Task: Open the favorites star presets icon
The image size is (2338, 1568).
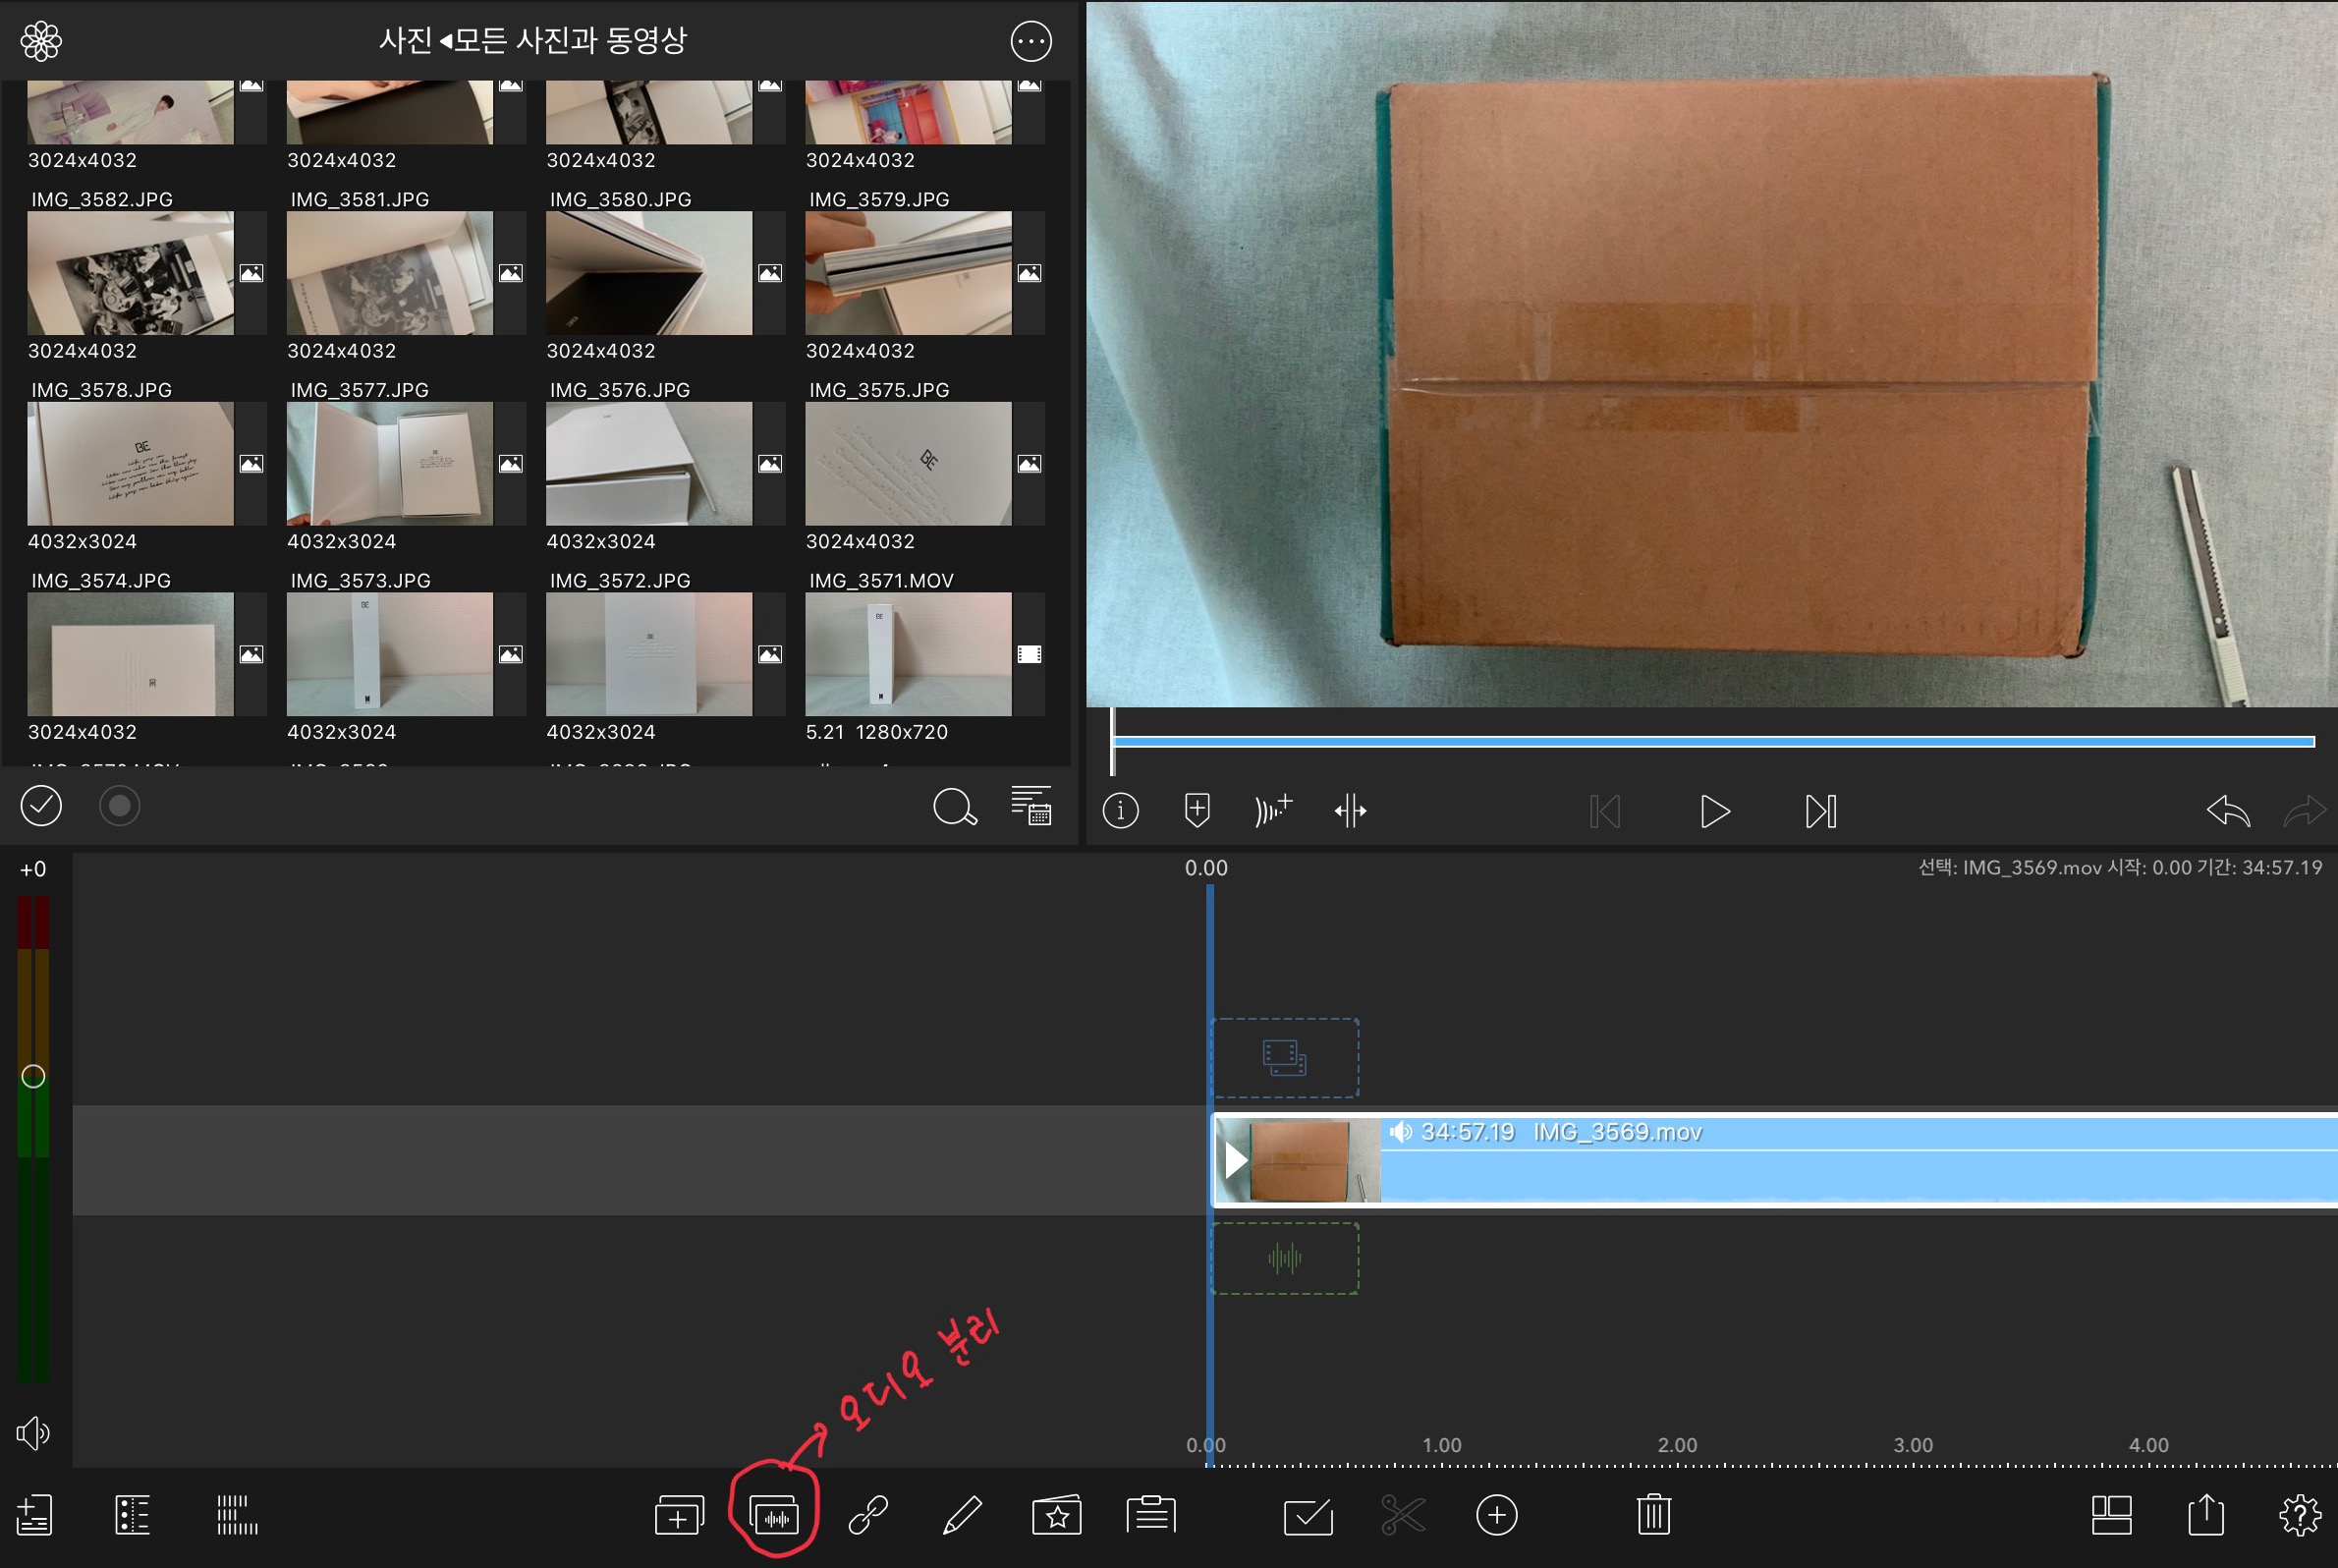Action: [x=1057, y=1516]
